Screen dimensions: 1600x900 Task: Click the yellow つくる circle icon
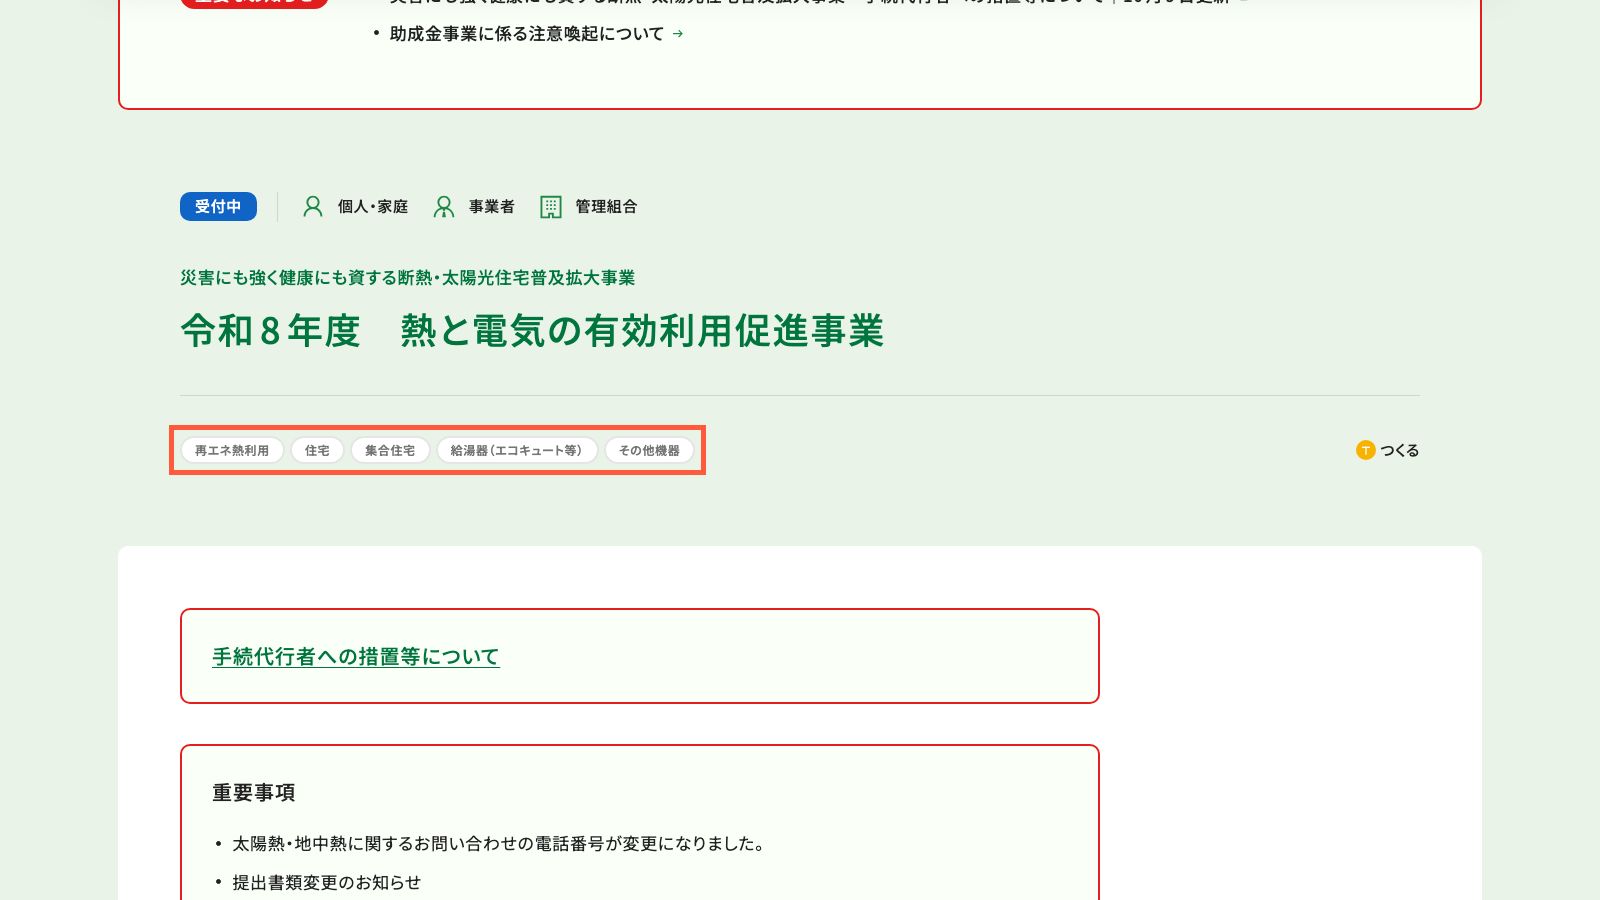1366,450
